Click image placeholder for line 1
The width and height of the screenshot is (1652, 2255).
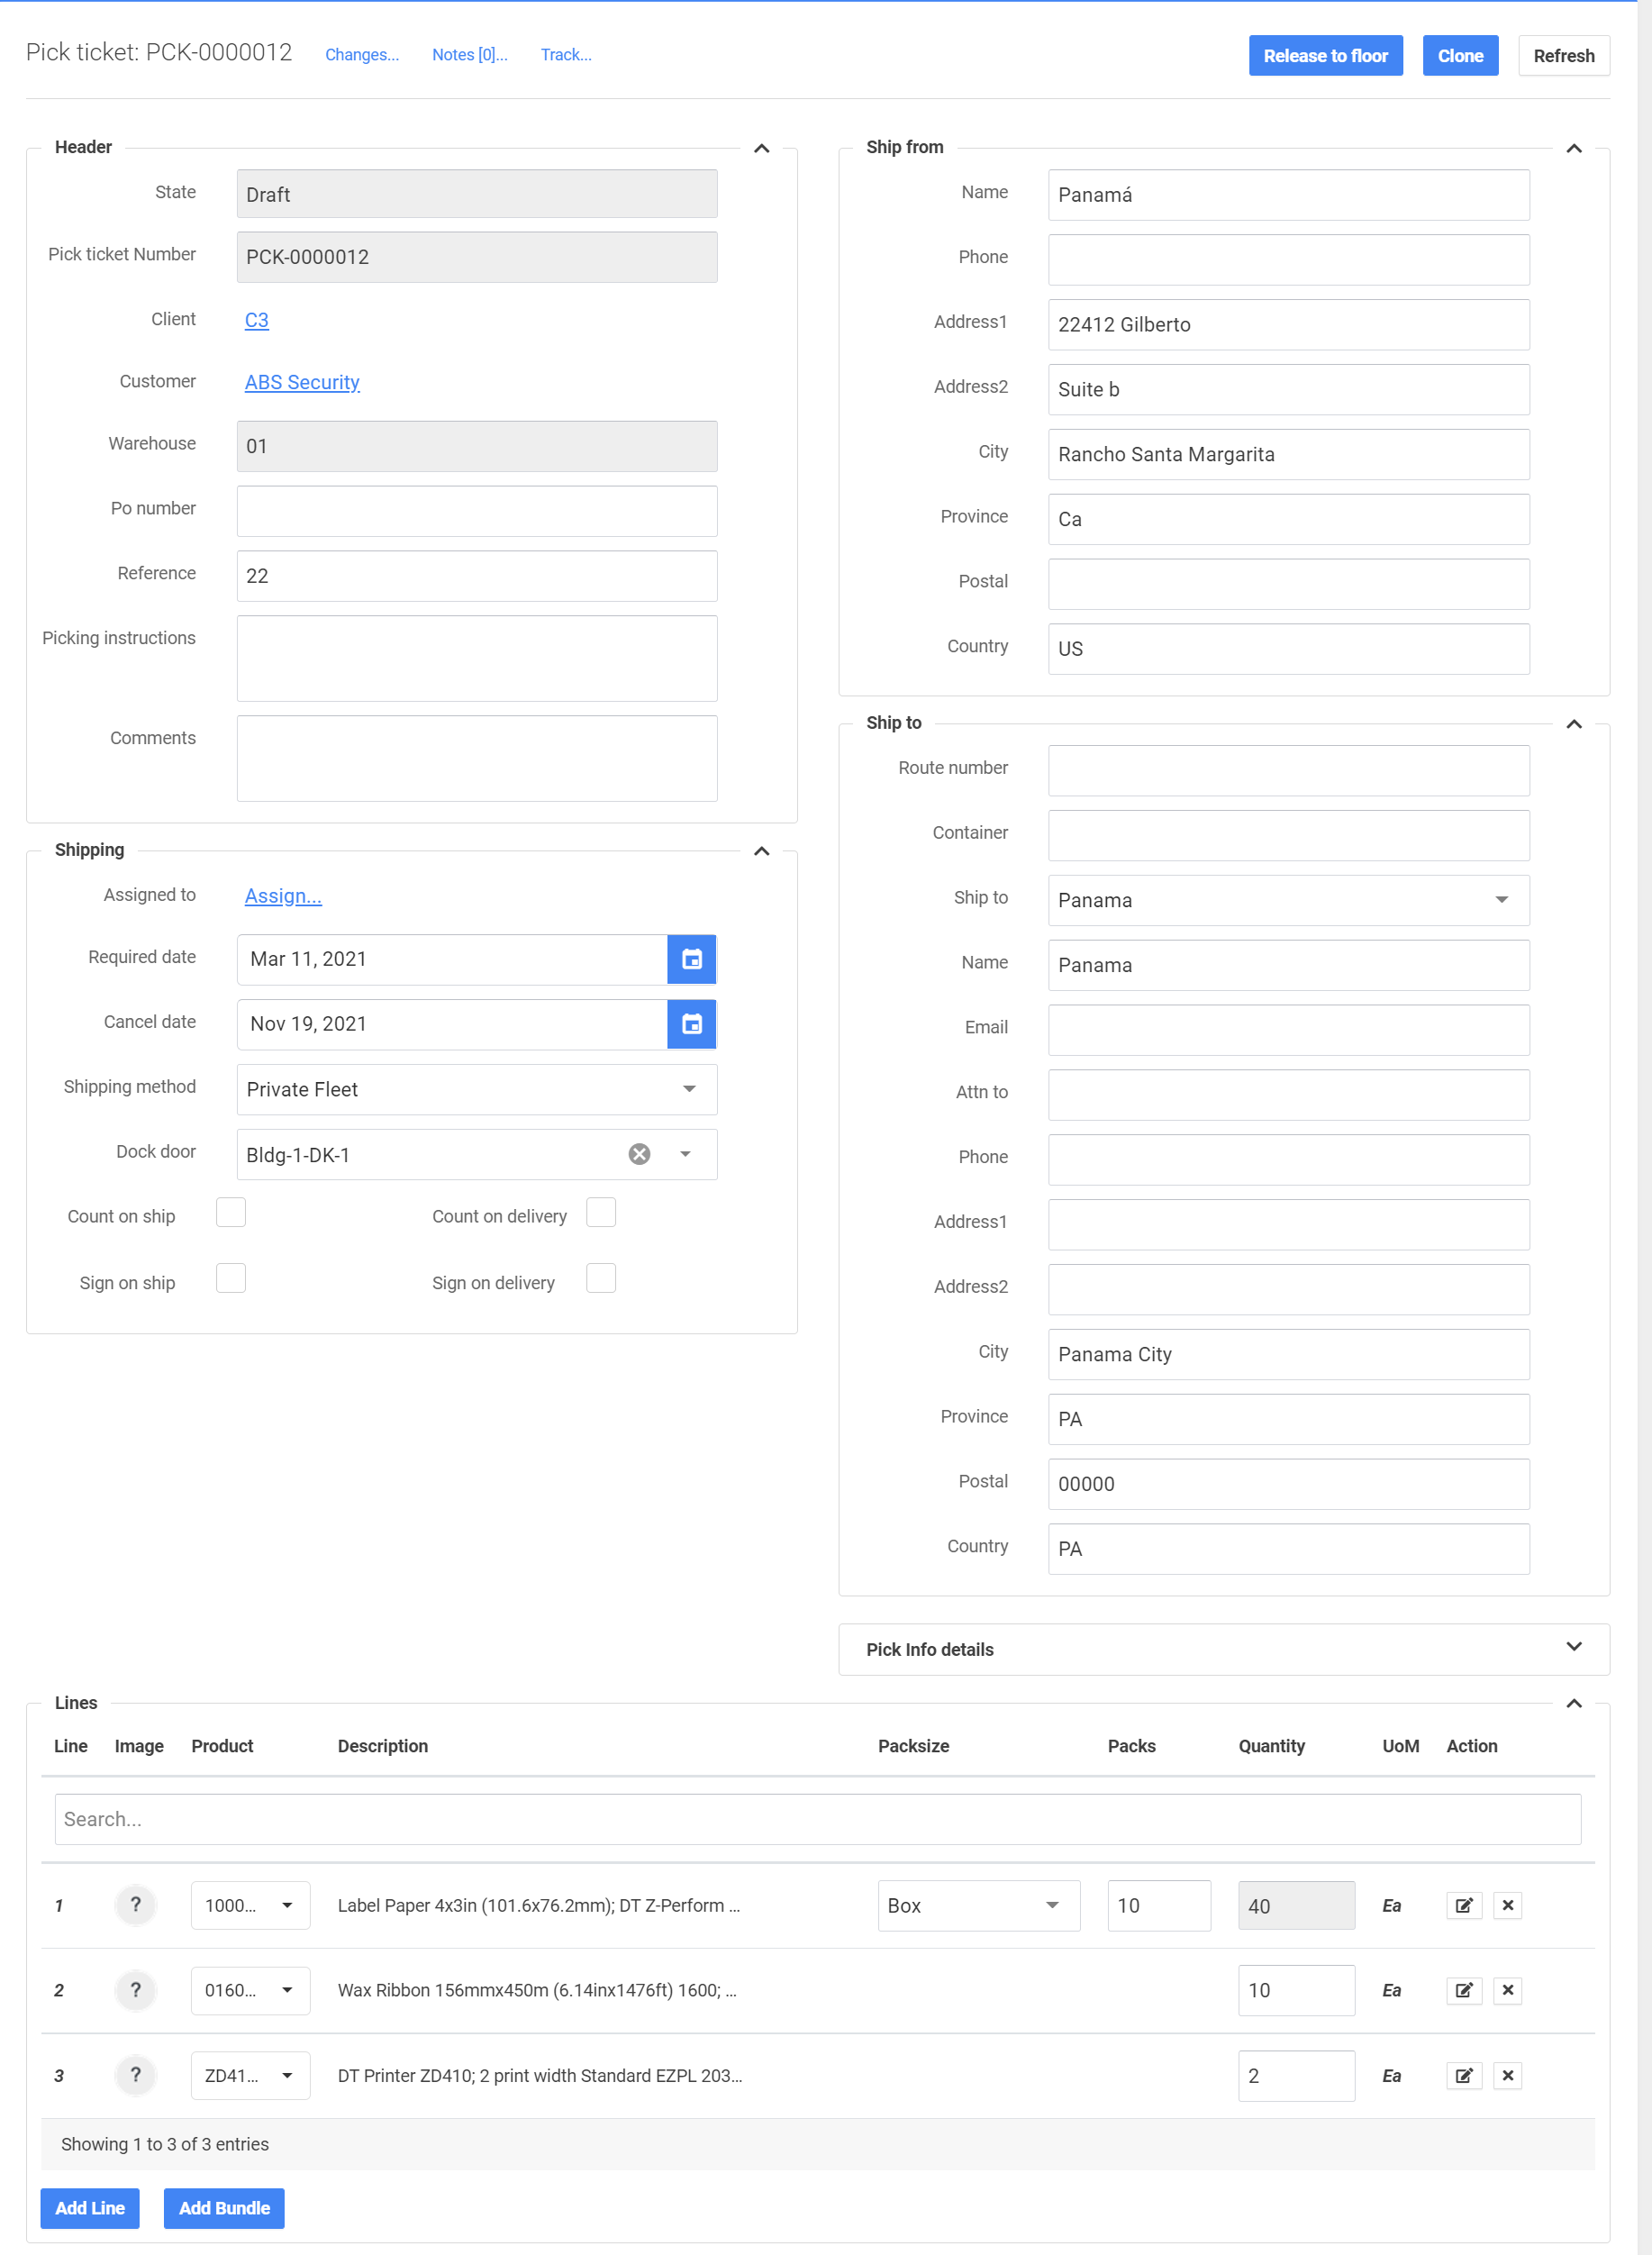(136, 1905)
